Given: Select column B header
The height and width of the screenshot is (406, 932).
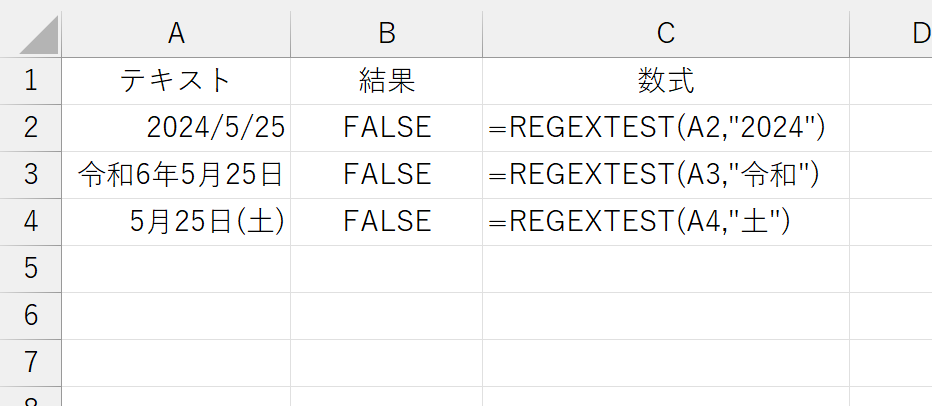Looking at the screenshot, I should pos(386,34).
